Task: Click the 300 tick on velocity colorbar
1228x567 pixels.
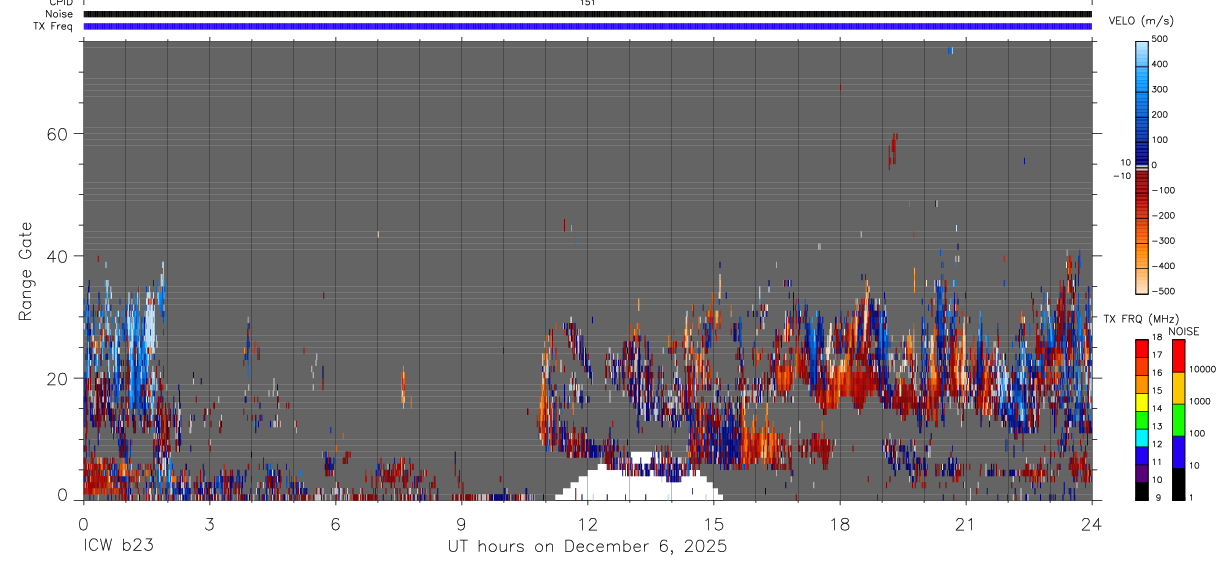Action: pos(1160,89)
